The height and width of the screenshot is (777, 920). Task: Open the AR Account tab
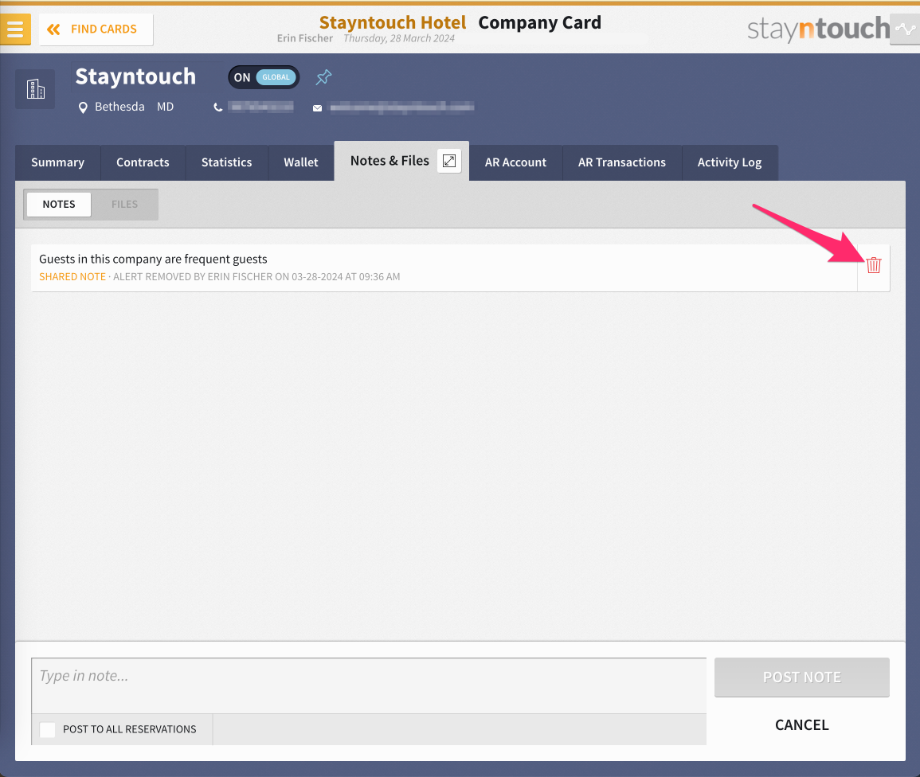pos(515,163)
